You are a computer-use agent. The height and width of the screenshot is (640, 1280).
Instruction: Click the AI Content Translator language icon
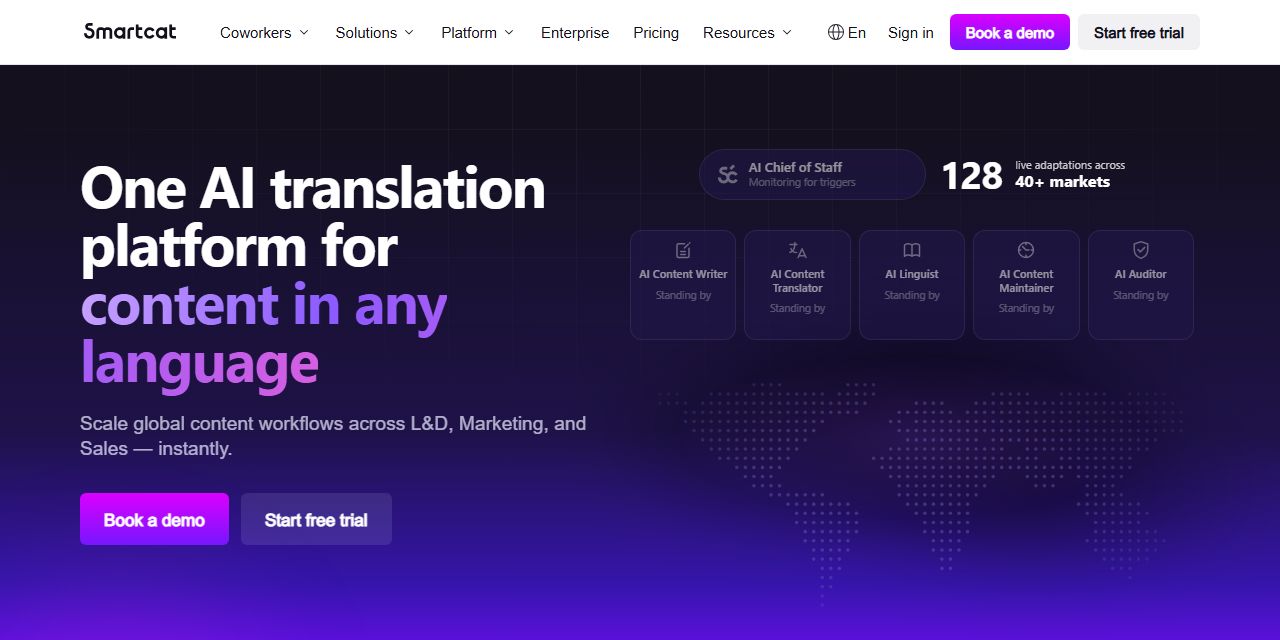[797, 250]
